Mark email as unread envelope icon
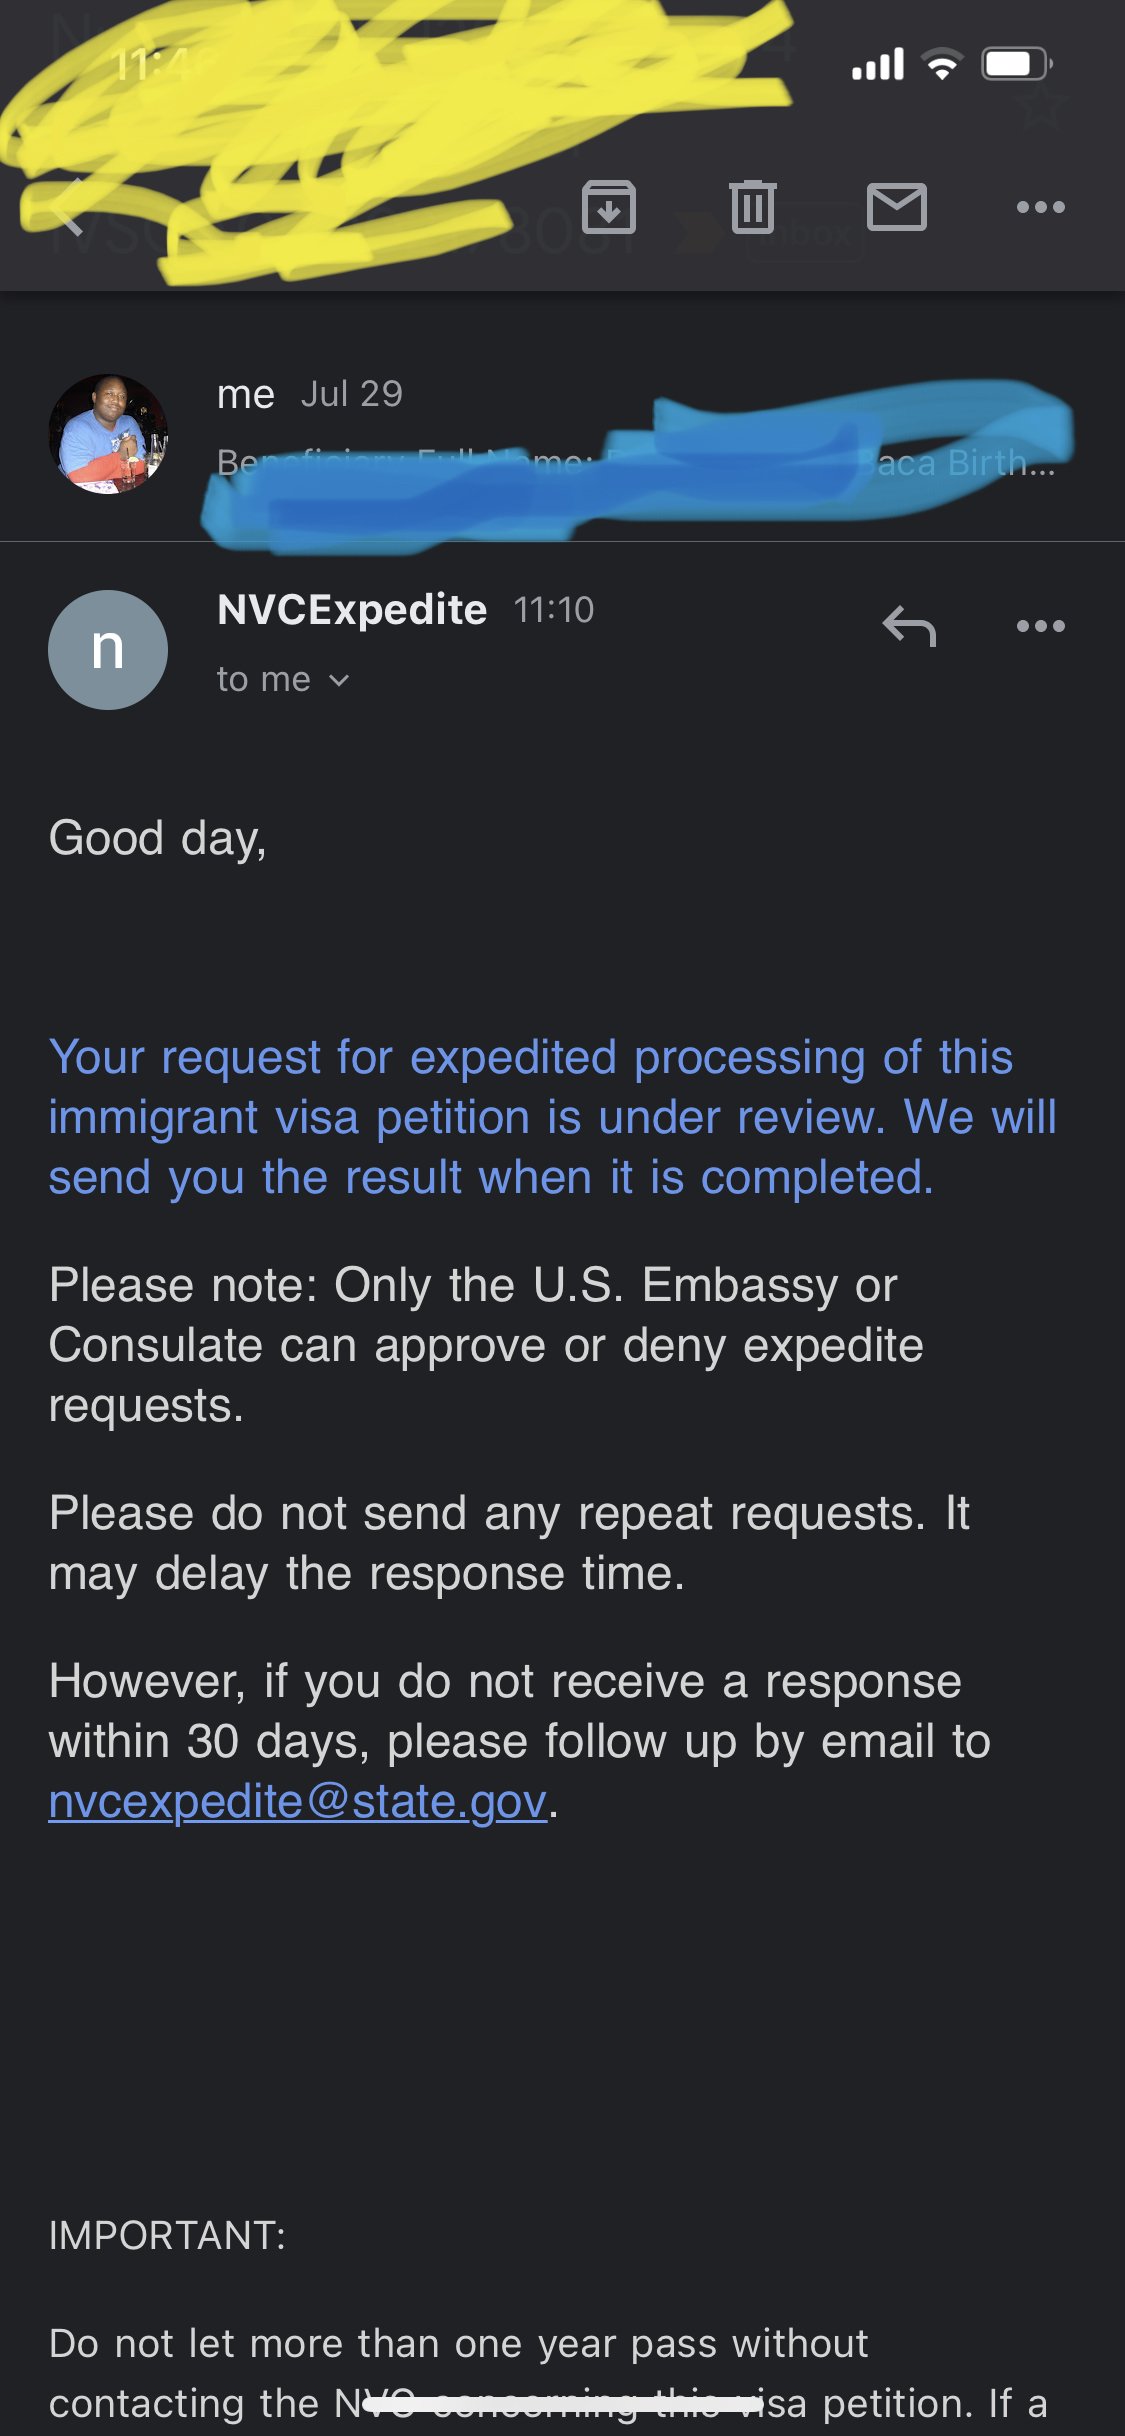This screenshot has width=1125, height=2436. point(896,207)
